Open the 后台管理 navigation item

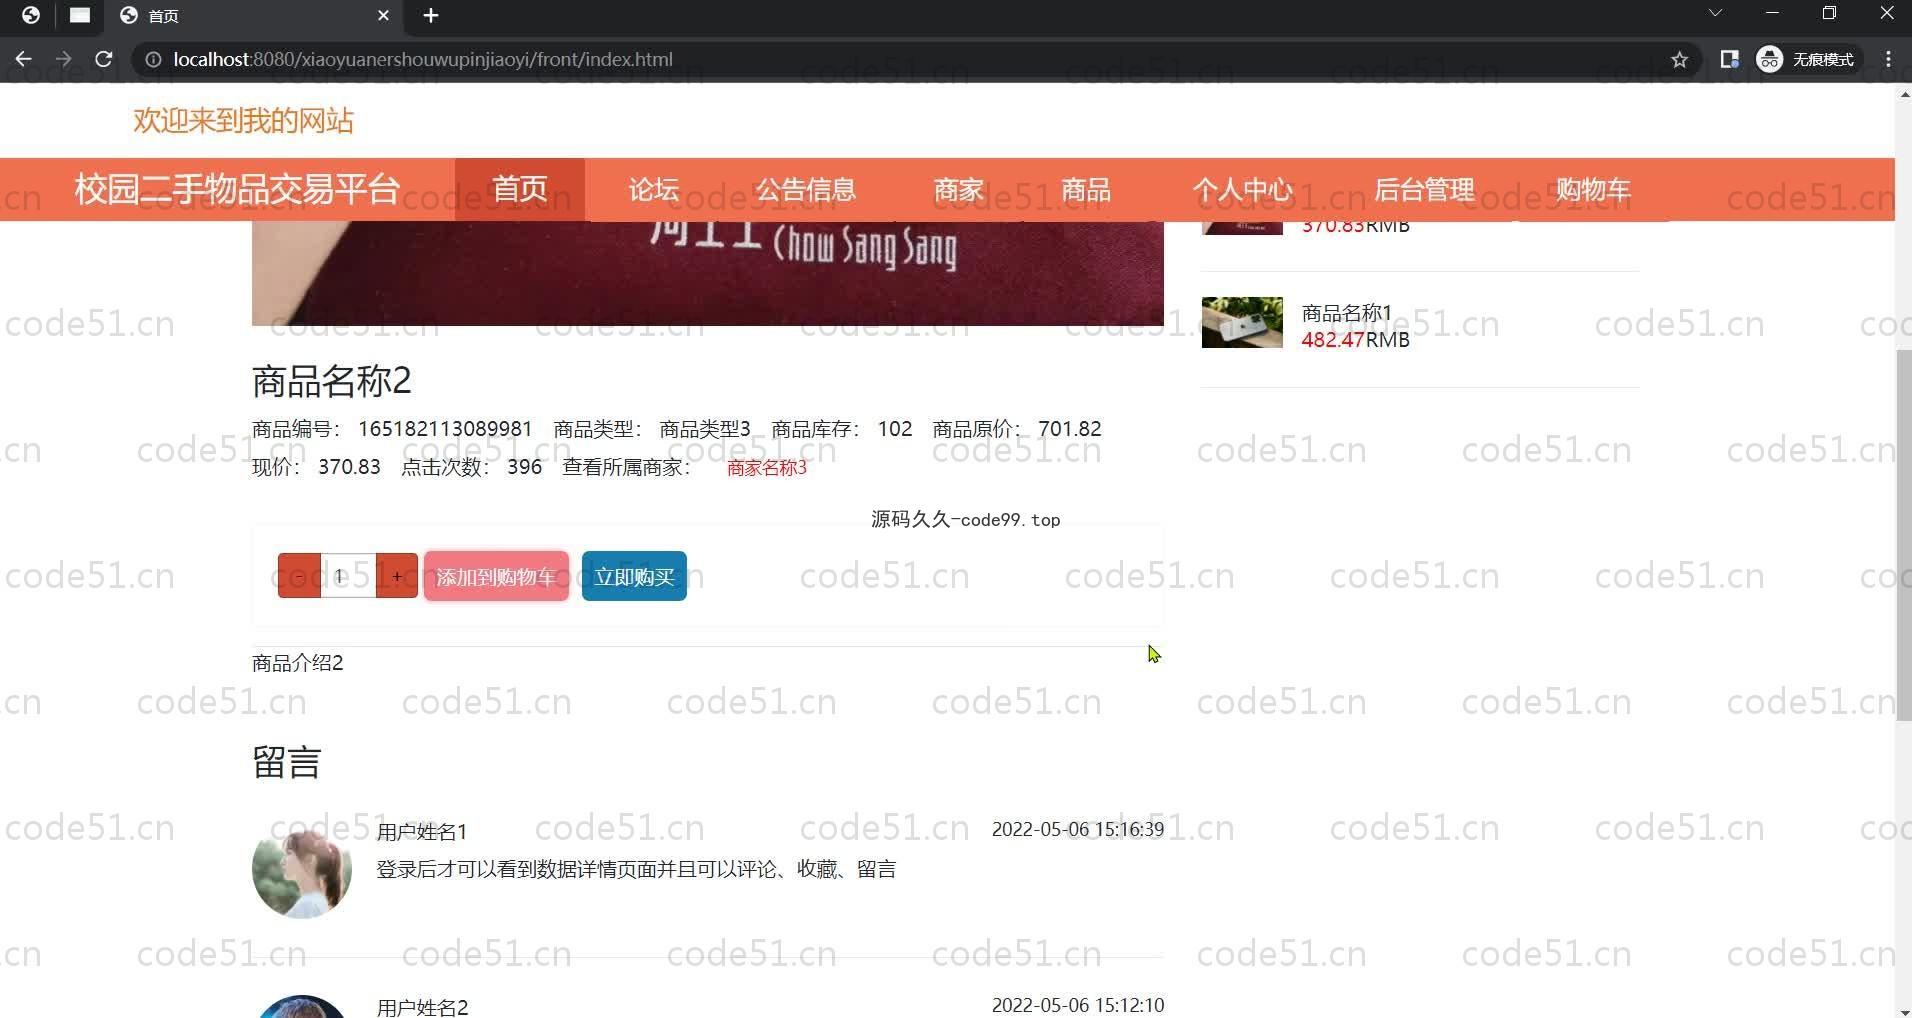pyautogui.click(x=1424, y=189)
